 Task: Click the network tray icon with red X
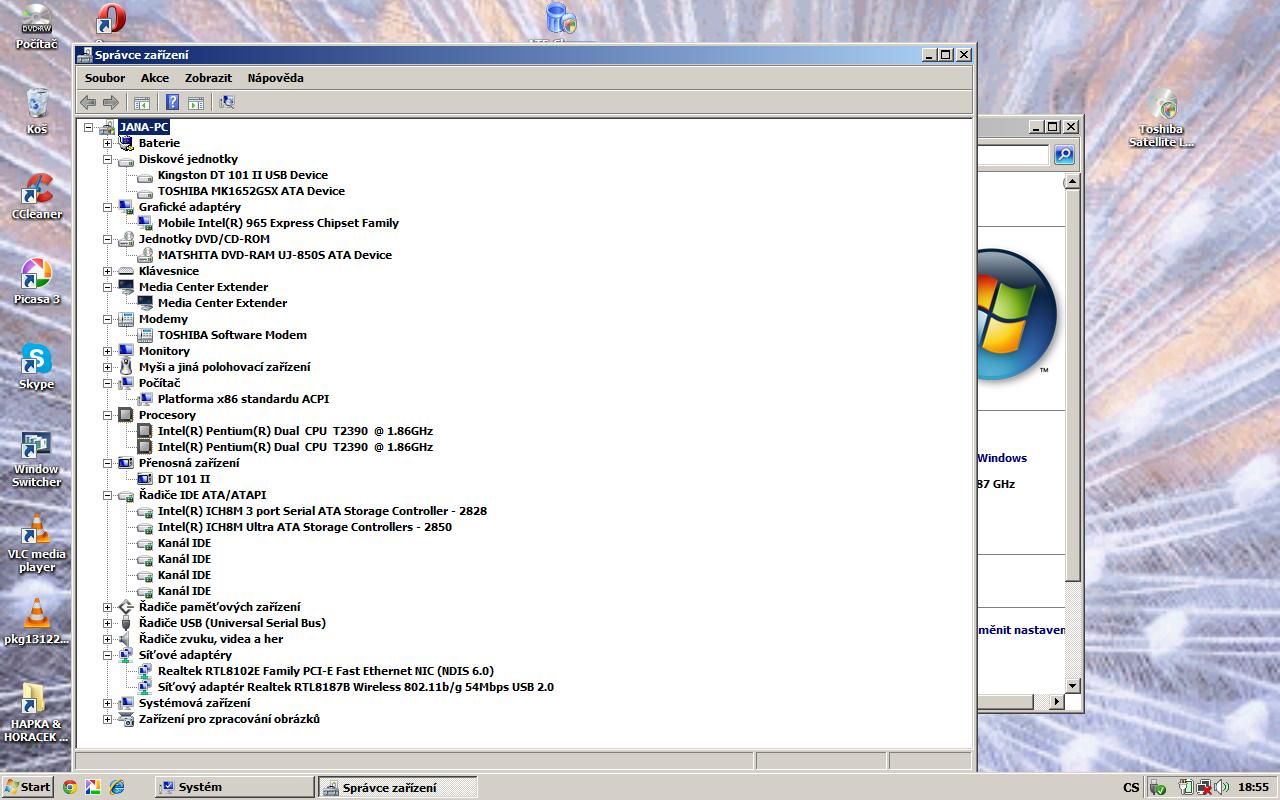coord(1204,787)
